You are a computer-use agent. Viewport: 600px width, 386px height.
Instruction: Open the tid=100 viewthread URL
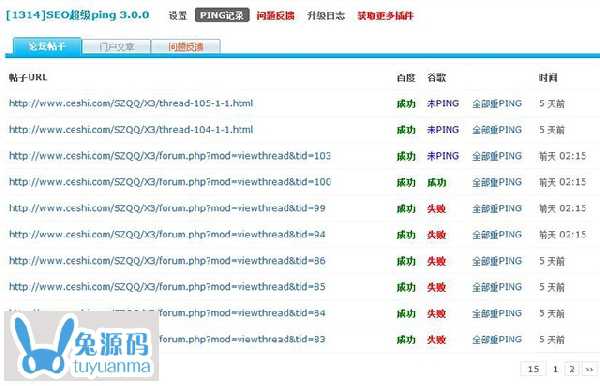170,182
